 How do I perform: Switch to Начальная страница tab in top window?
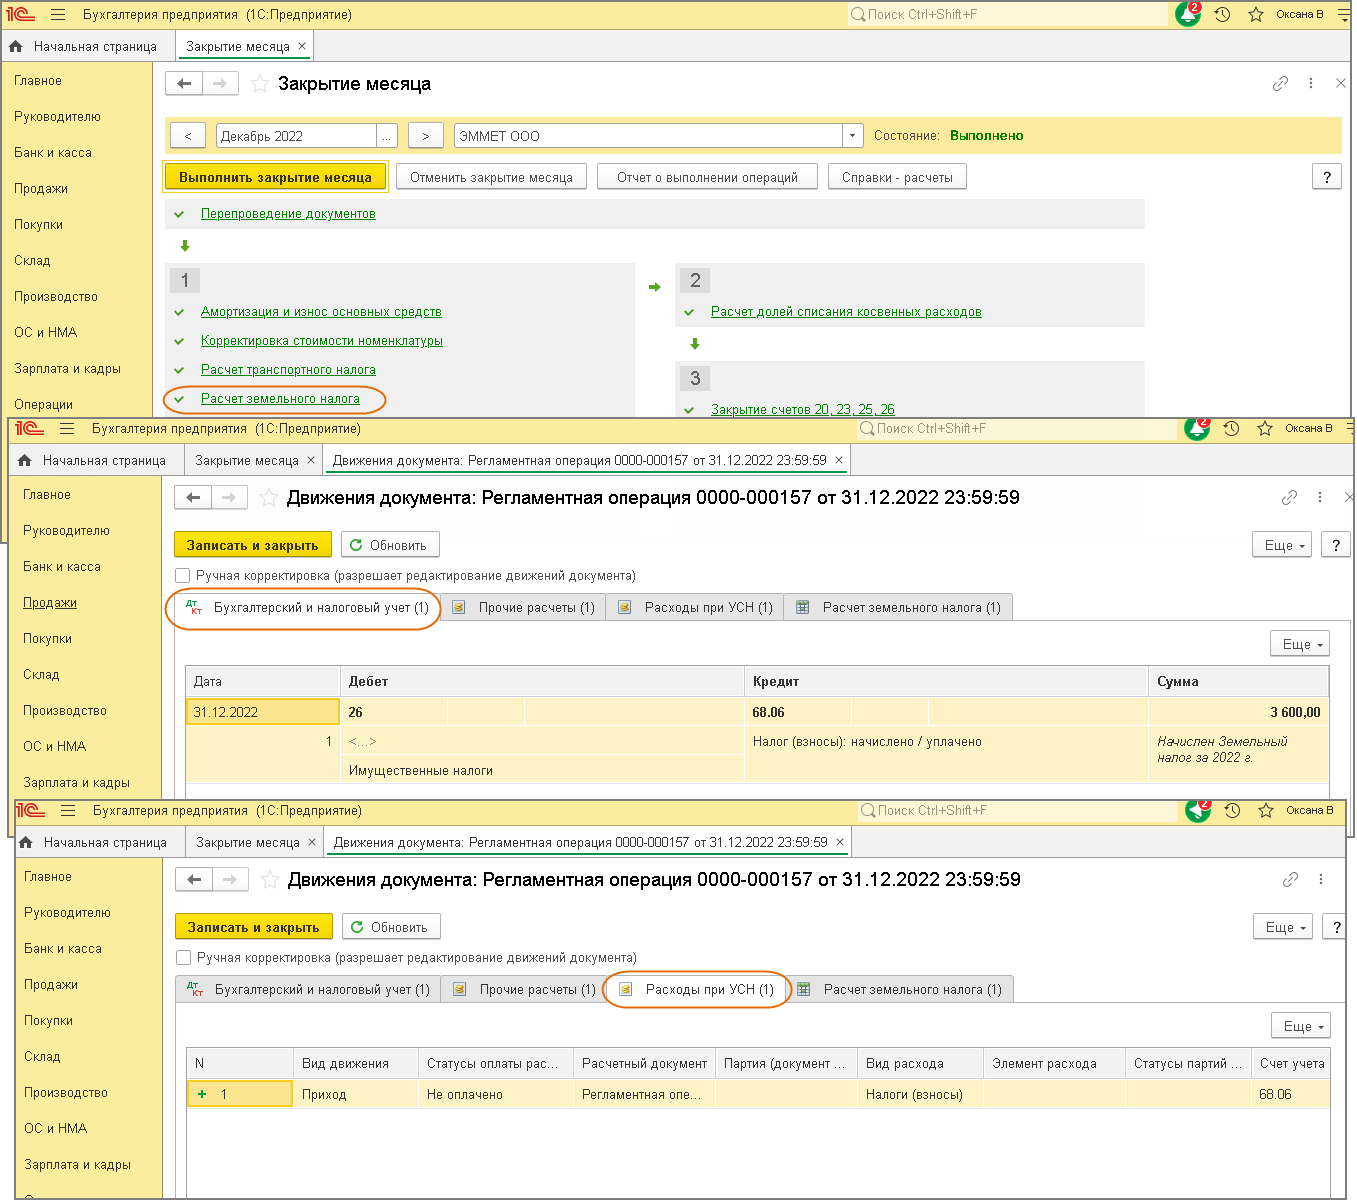pos(83,46)
